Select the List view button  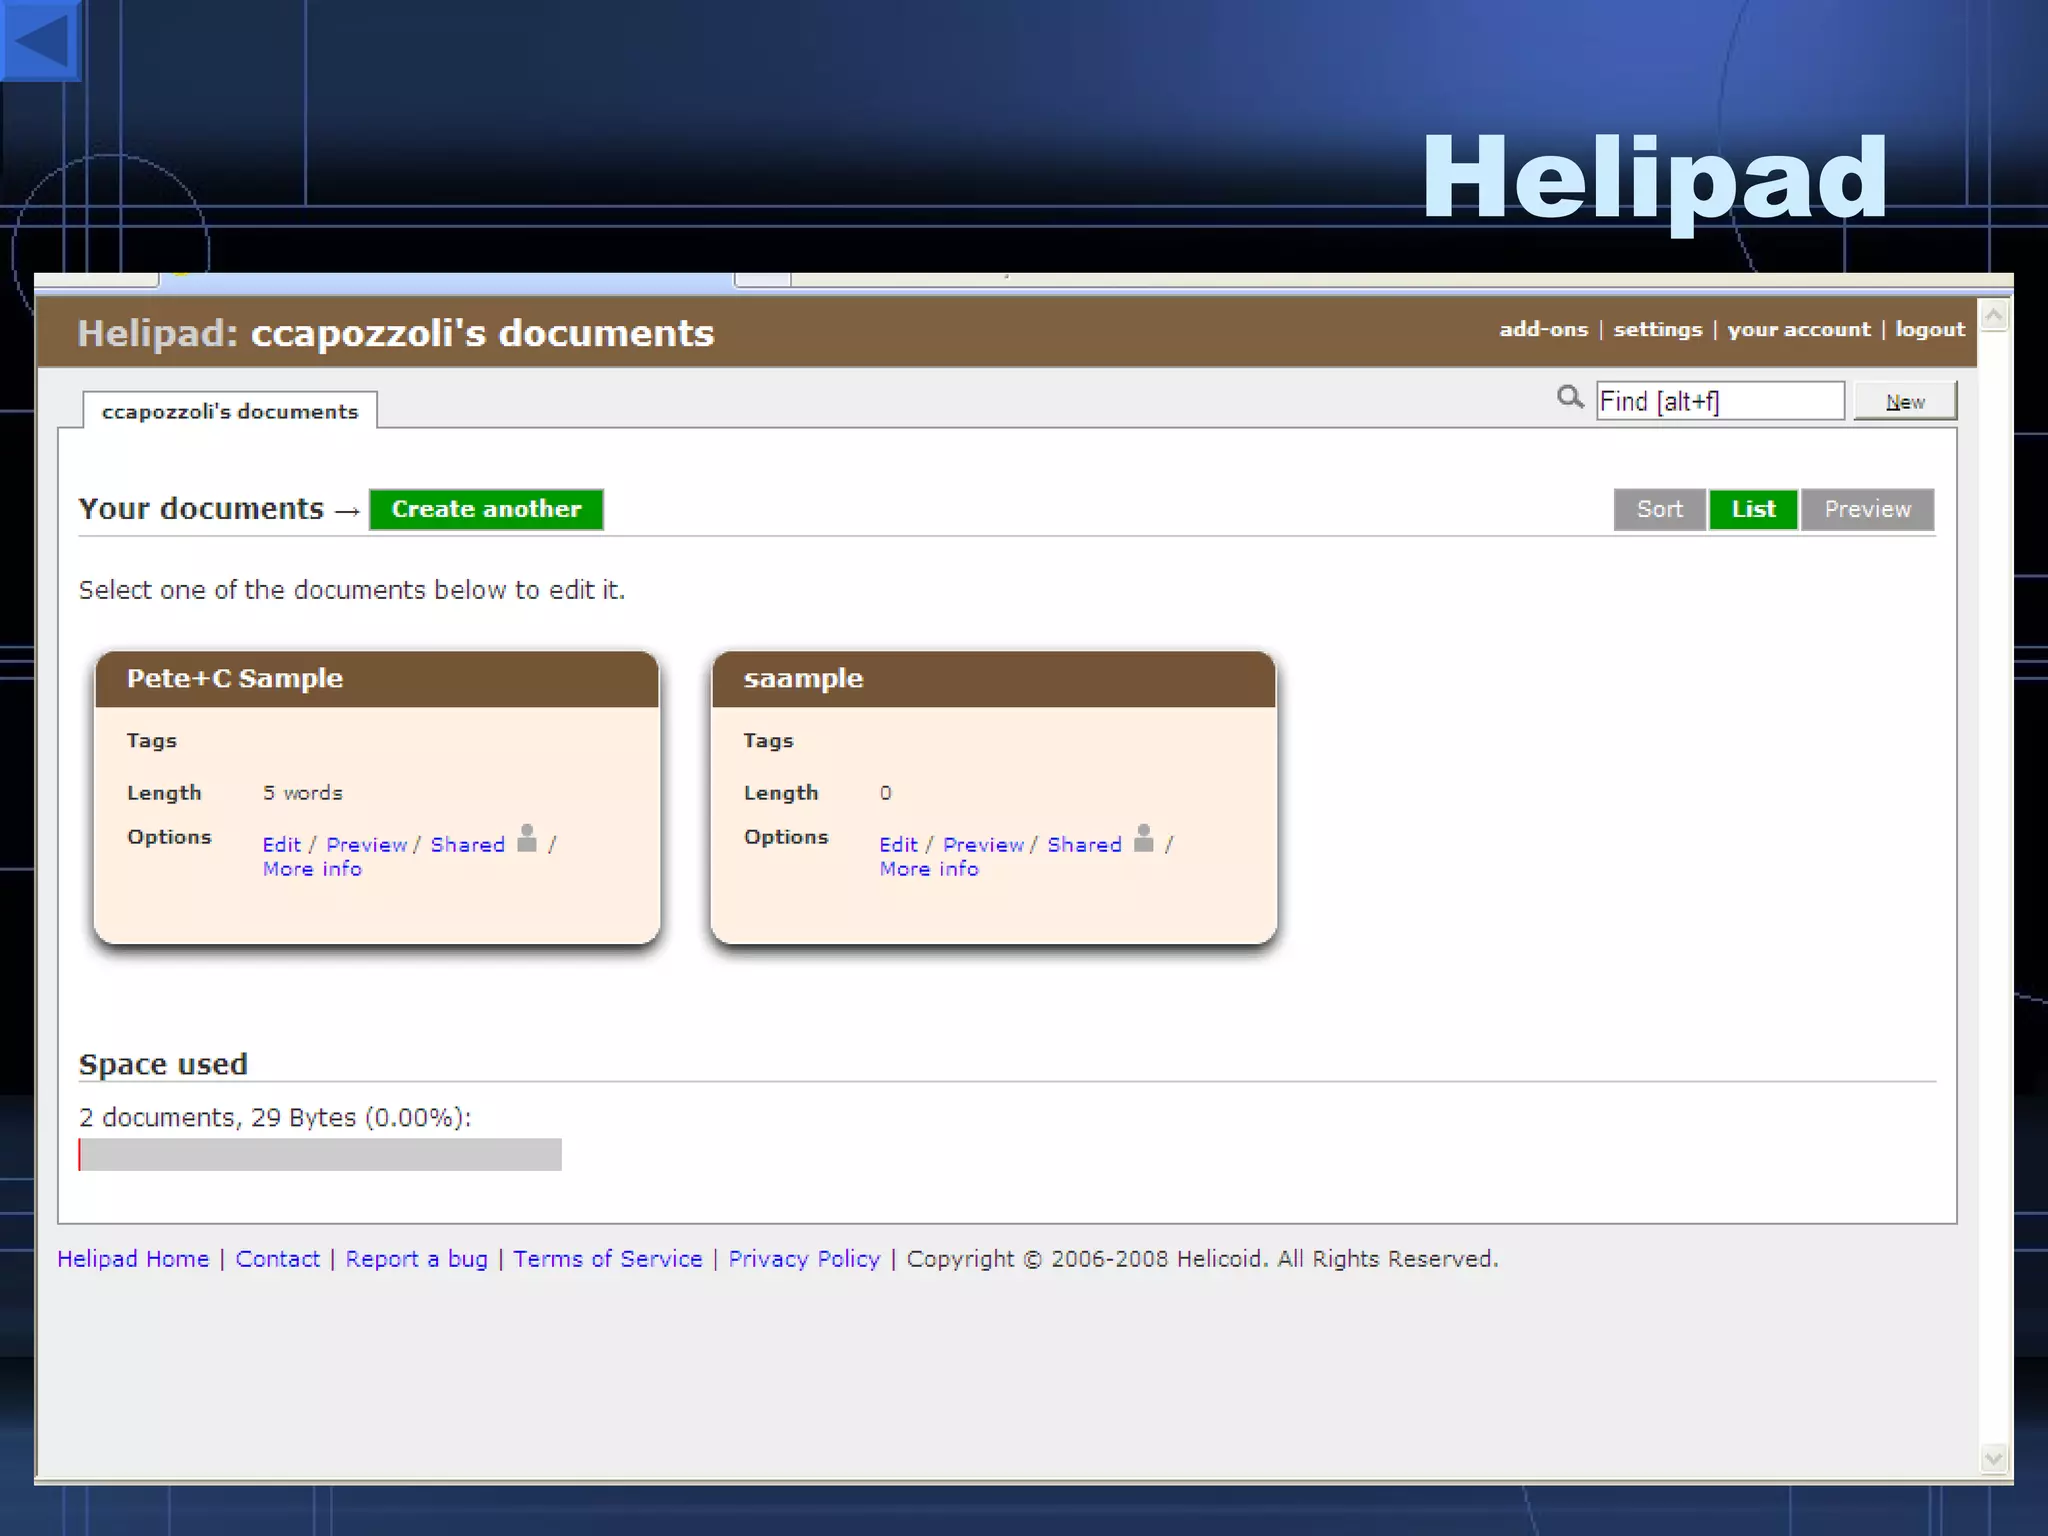pos(1753,509)
